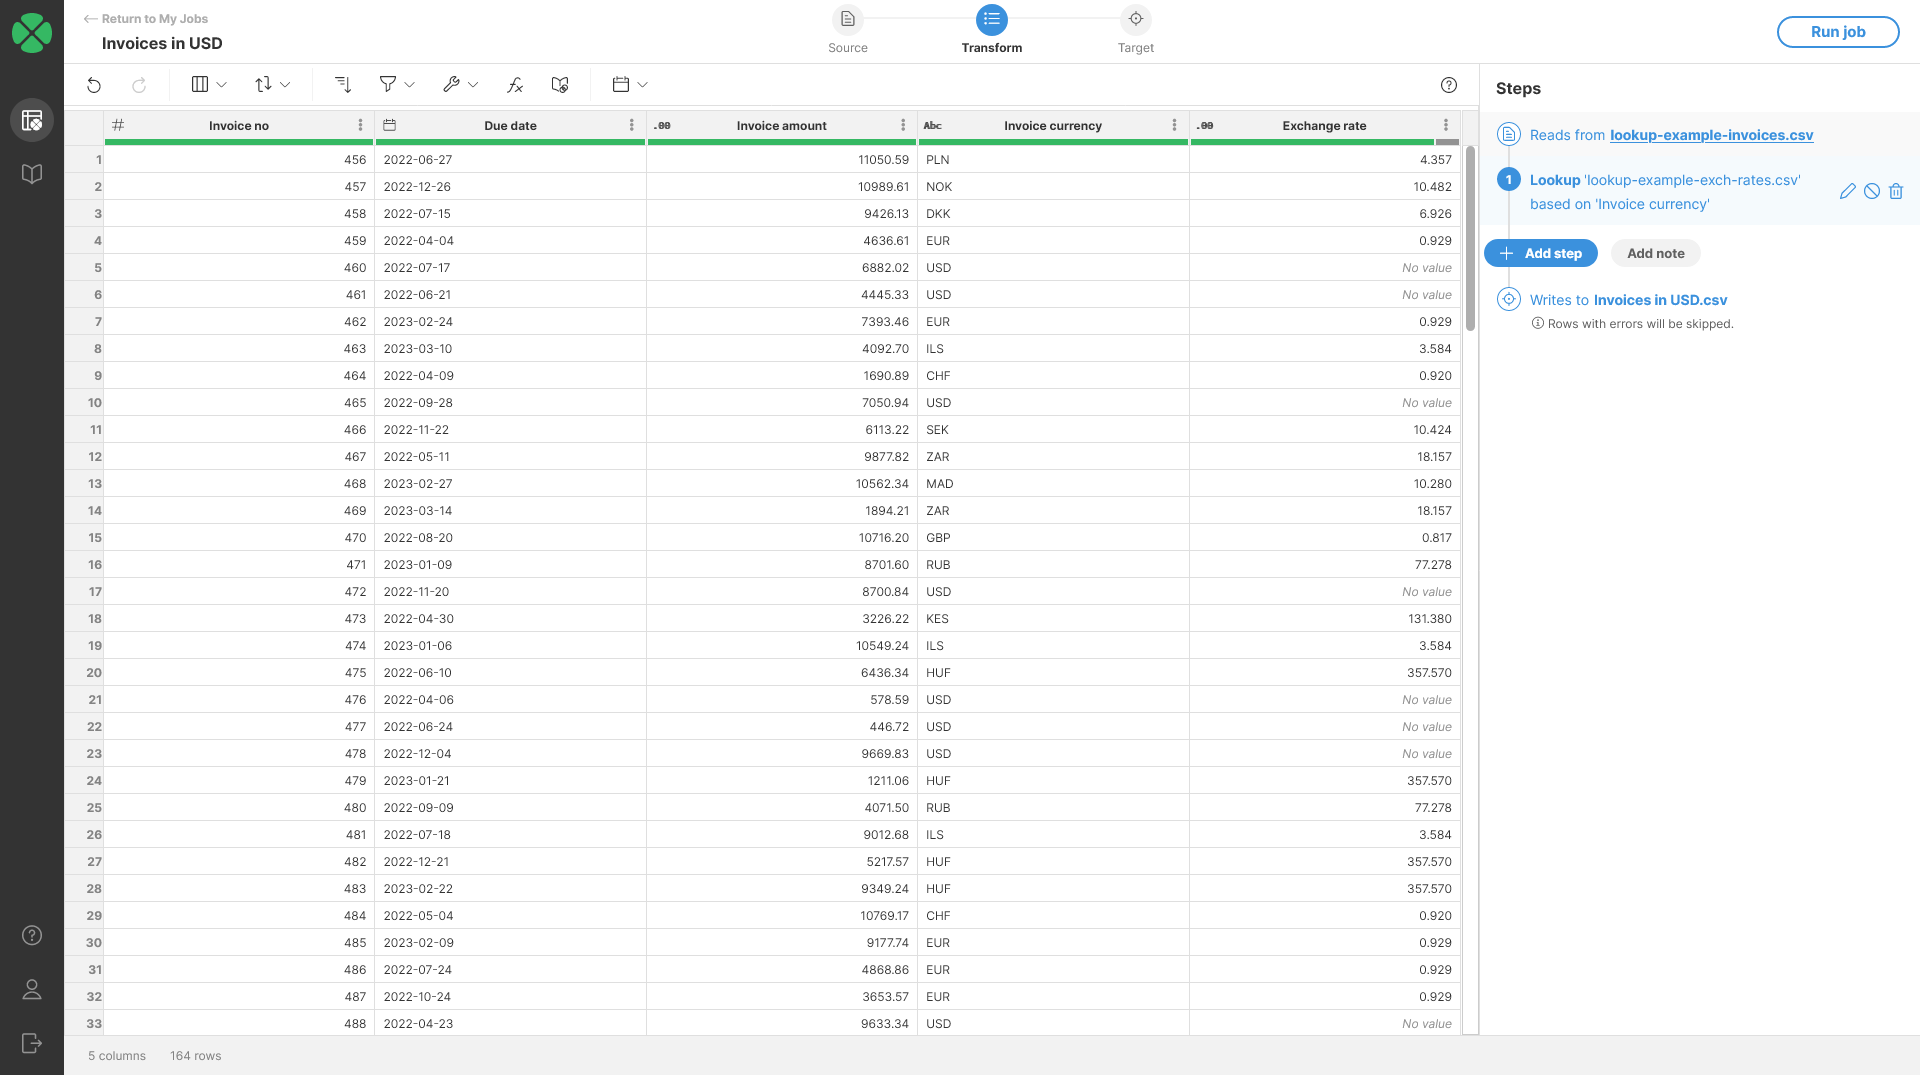
Task: Open the documentation book icon in sidebar
Action: click(31, 173)
